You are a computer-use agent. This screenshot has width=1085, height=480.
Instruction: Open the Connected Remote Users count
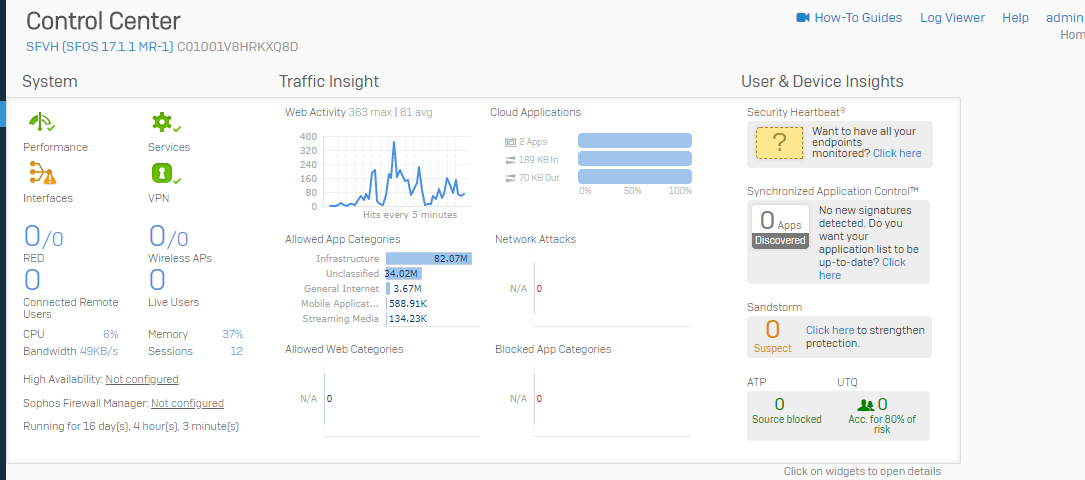[x=32, y=281]
